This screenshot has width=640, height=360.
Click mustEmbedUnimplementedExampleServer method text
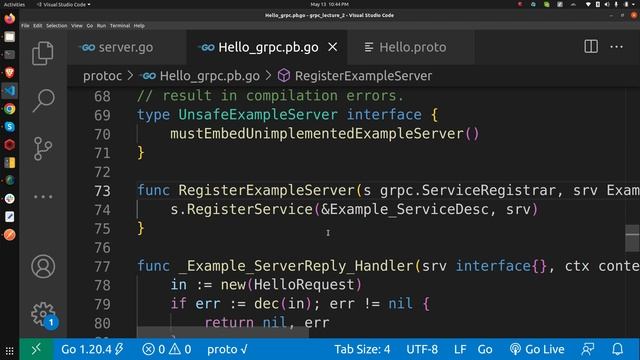[317, 133]
